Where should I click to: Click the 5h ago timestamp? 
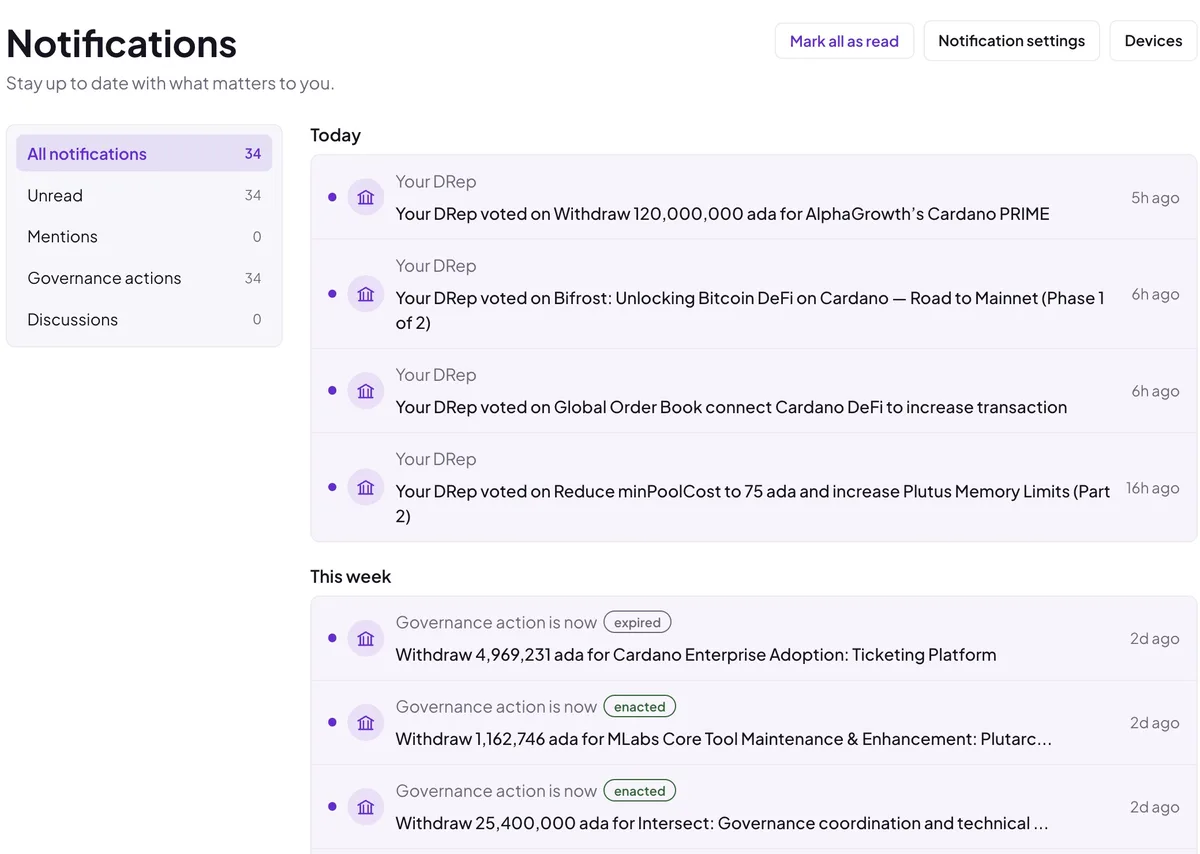click(x=1155, y=198)
